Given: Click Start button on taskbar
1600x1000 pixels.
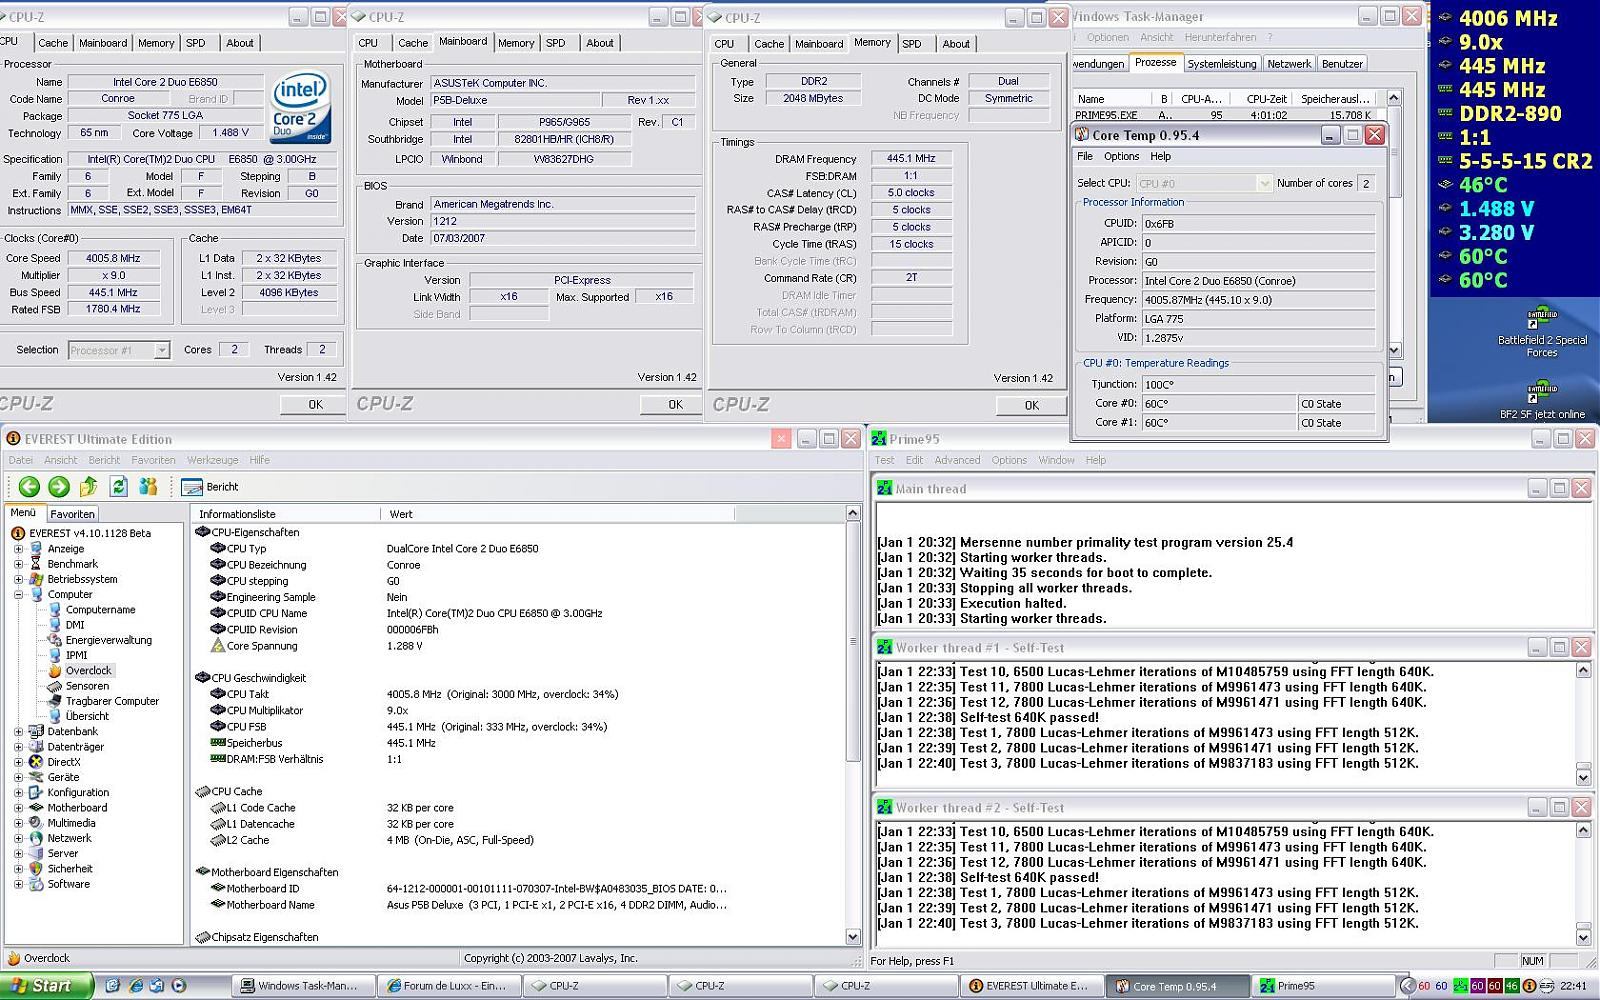Looking at the screenshot, I should 47,985.
